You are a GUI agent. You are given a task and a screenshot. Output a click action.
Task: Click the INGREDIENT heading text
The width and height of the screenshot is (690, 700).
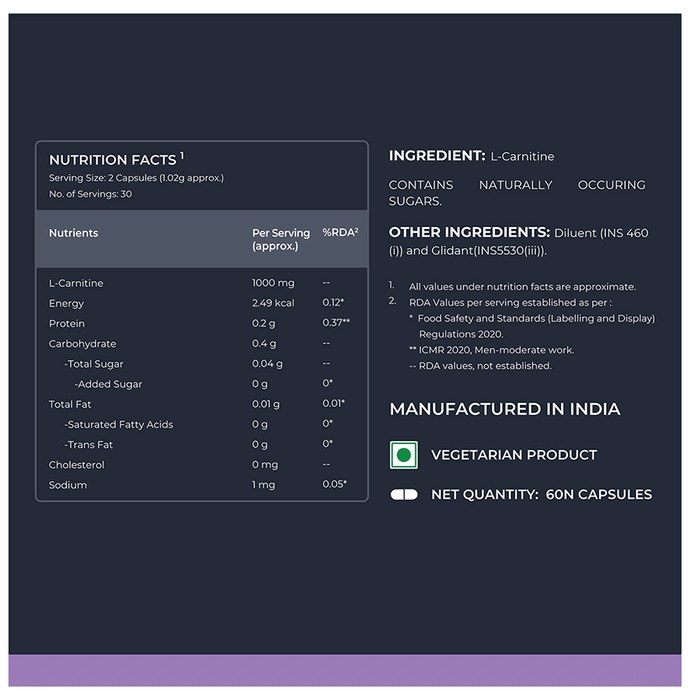(x=436, y=155)
